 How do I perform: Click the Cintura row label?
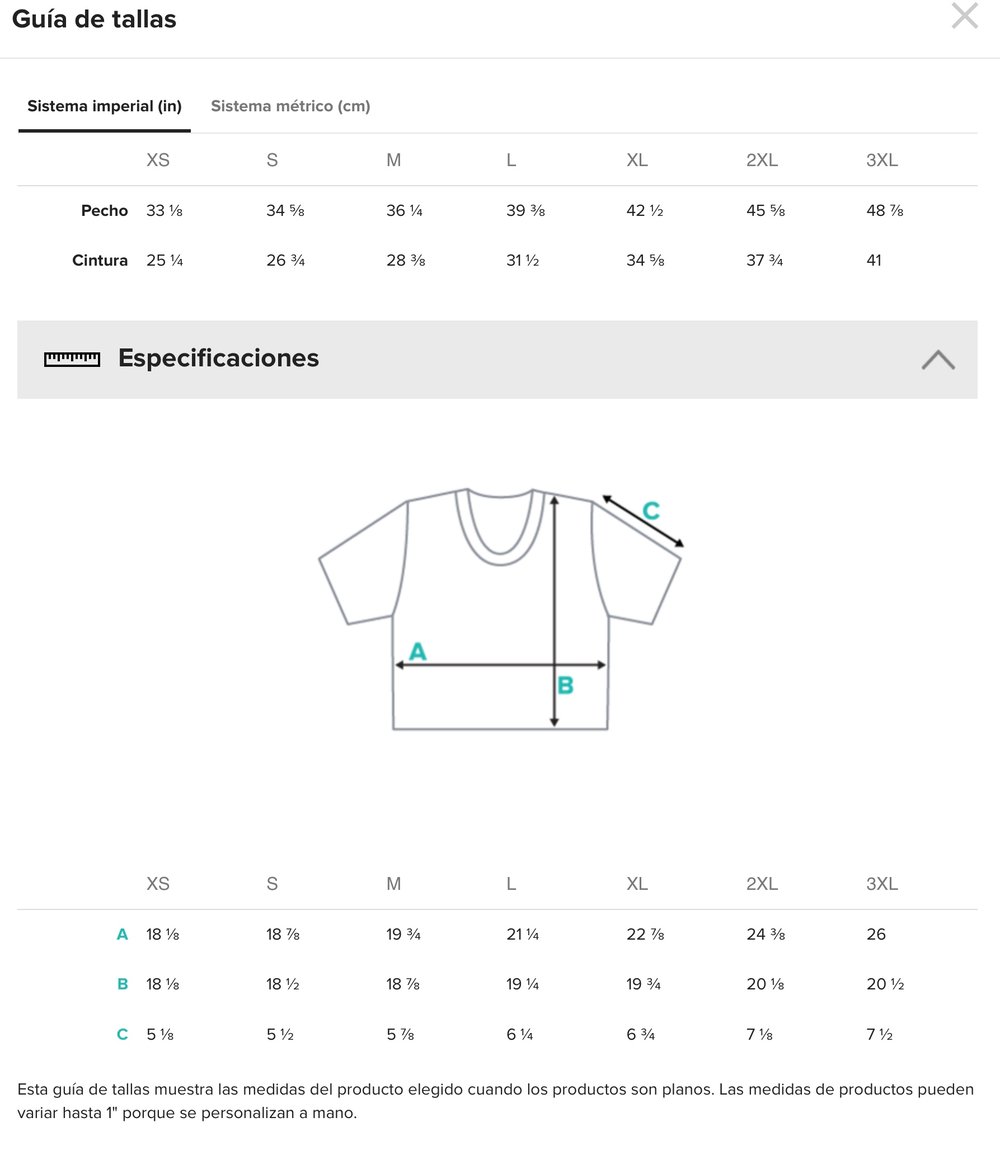(x=100, y=261)
